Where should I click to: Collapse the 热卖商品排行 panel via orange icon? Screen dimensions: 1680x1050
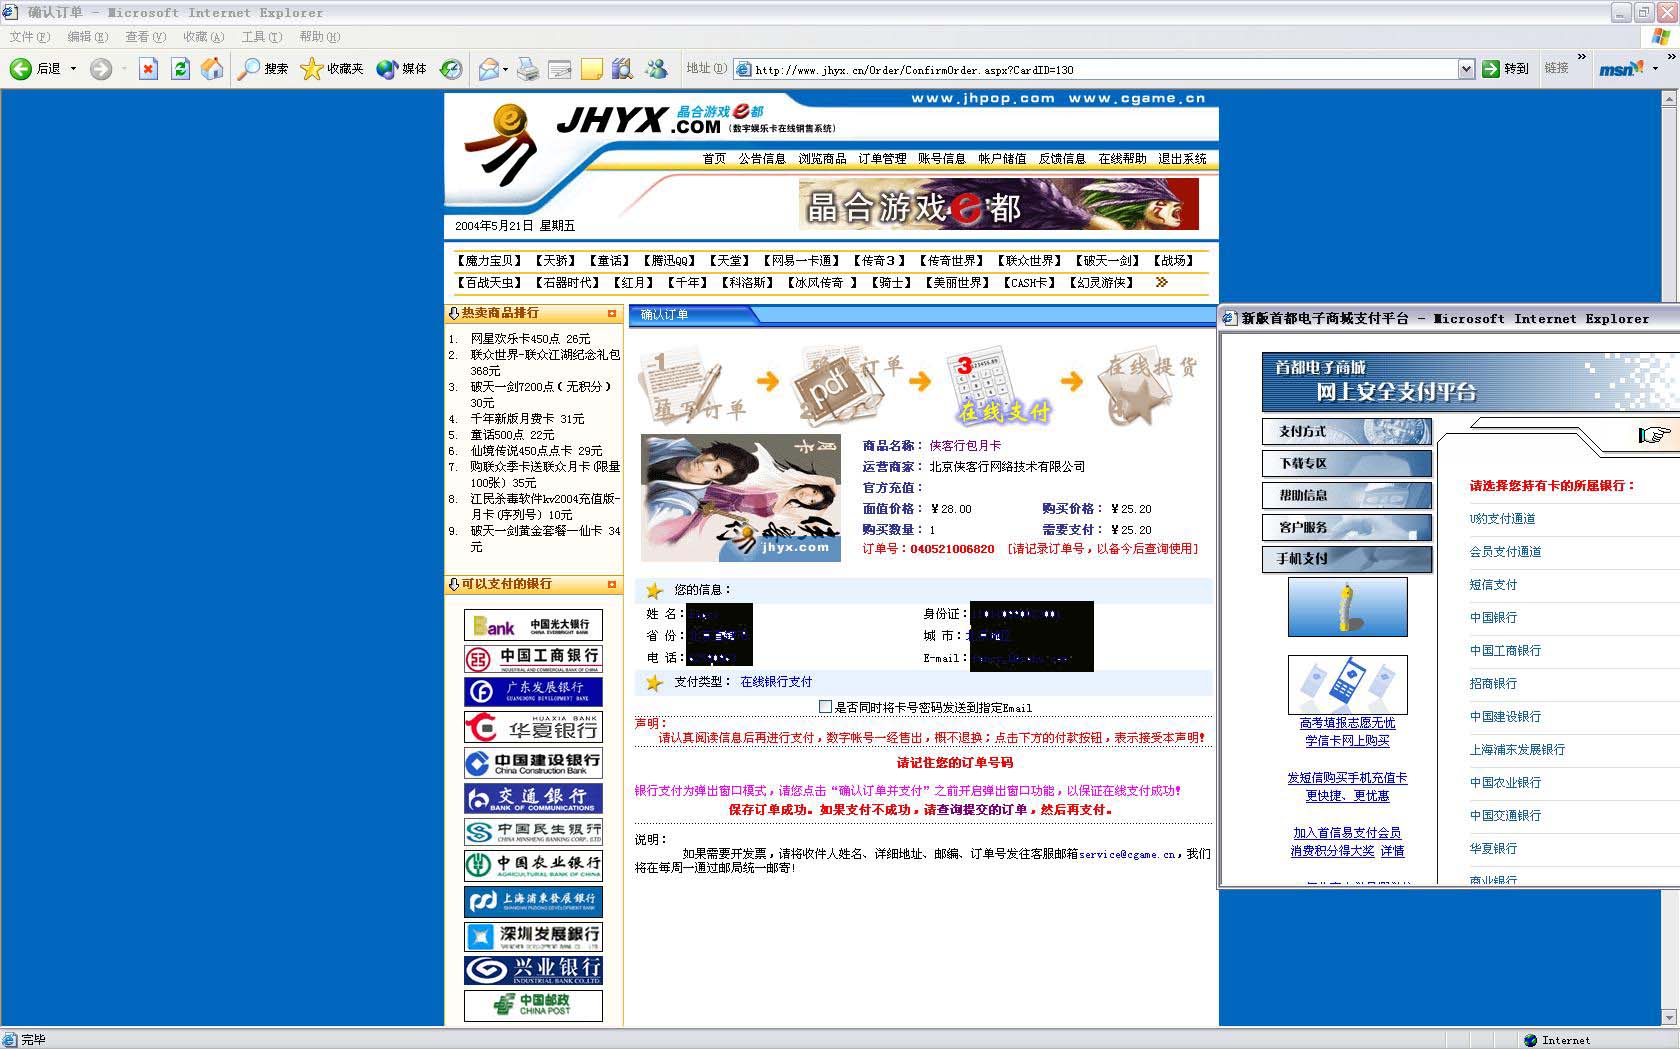point(612,314)
